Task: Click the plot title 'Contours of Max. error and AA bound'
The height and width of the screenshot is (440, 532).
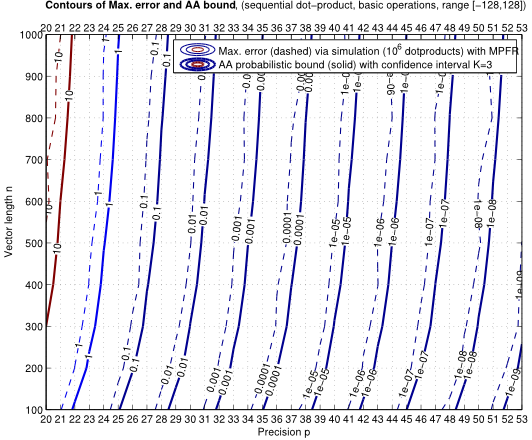Action: tap(140, 6)
